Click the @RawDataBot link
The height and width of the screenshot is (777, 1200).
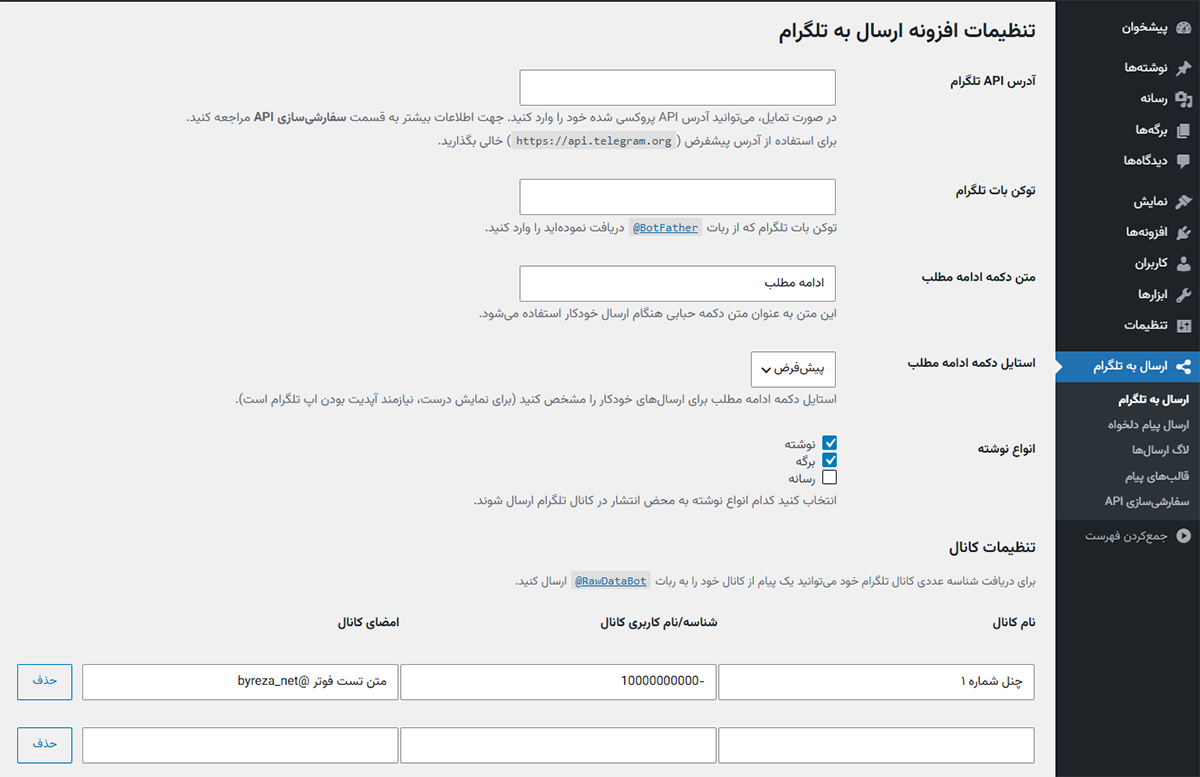pyautogui.click(x=610, y=581)
